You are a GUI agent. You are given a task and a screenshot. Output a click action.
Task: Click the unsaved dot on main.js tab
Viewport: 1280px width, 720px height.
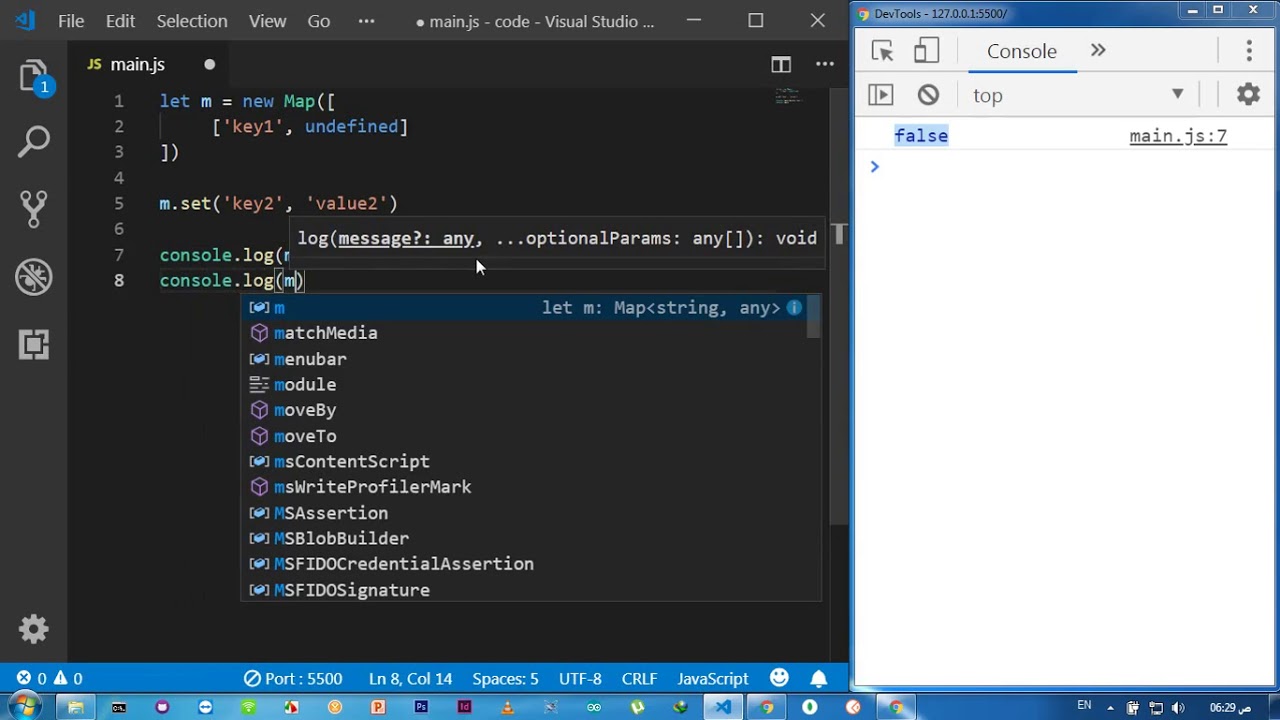209,65
